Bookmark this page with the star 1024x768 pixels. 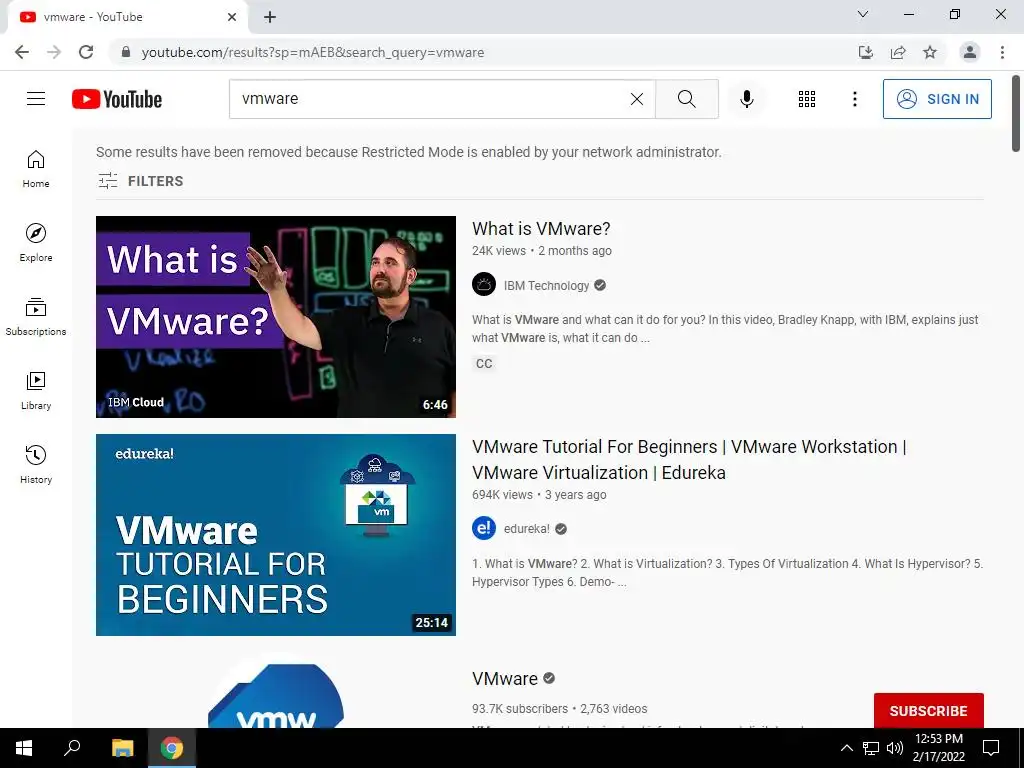pyautogui.click(x=930, y=52)
